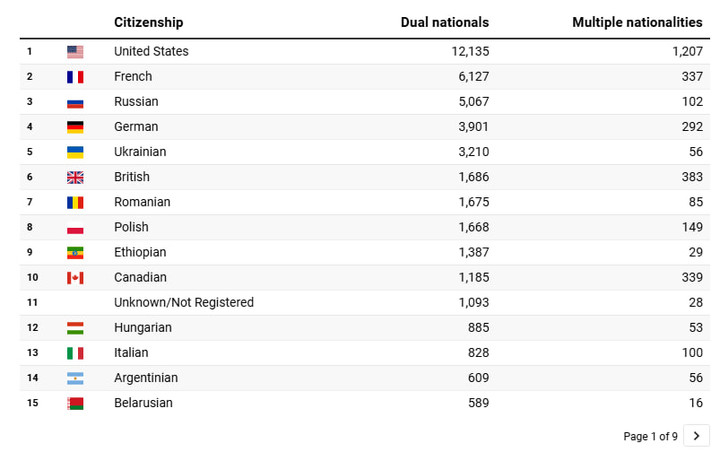This screenshot has height=452, width=720.
Task: Click the Argentinian flag icon
Action: (75, 378)
